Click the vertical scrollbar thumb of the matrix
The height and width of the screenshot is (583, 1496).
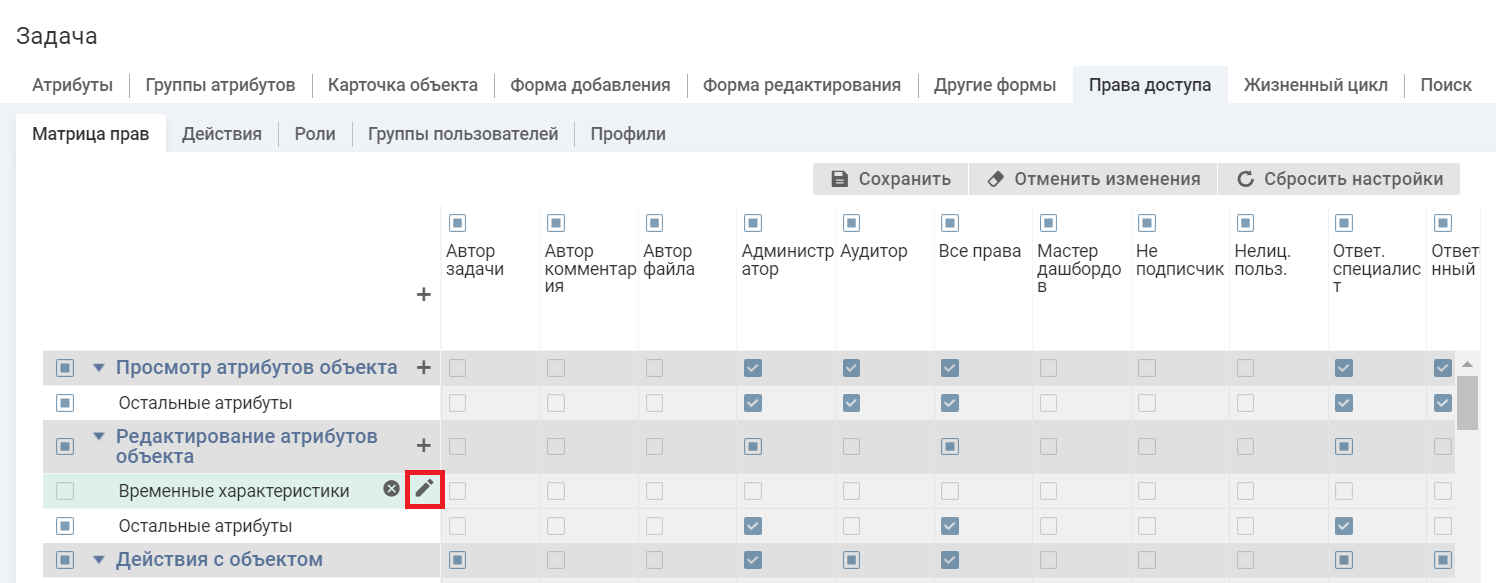coord(1467,402)
